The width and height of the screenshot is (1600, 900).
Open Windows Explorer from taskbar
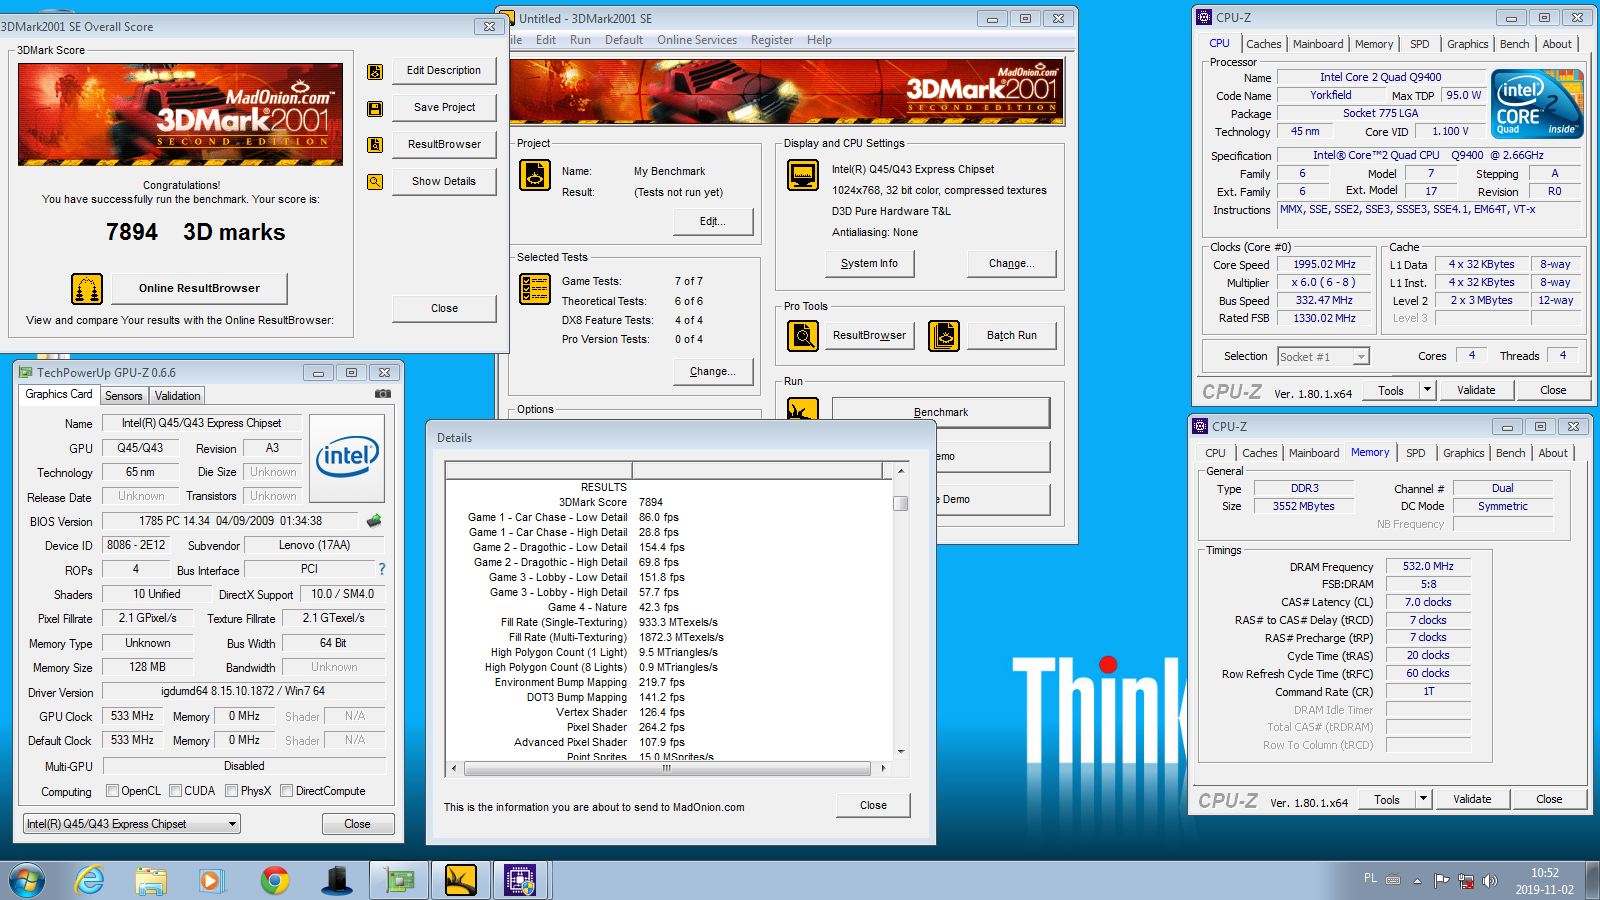[x=151, y=880]
